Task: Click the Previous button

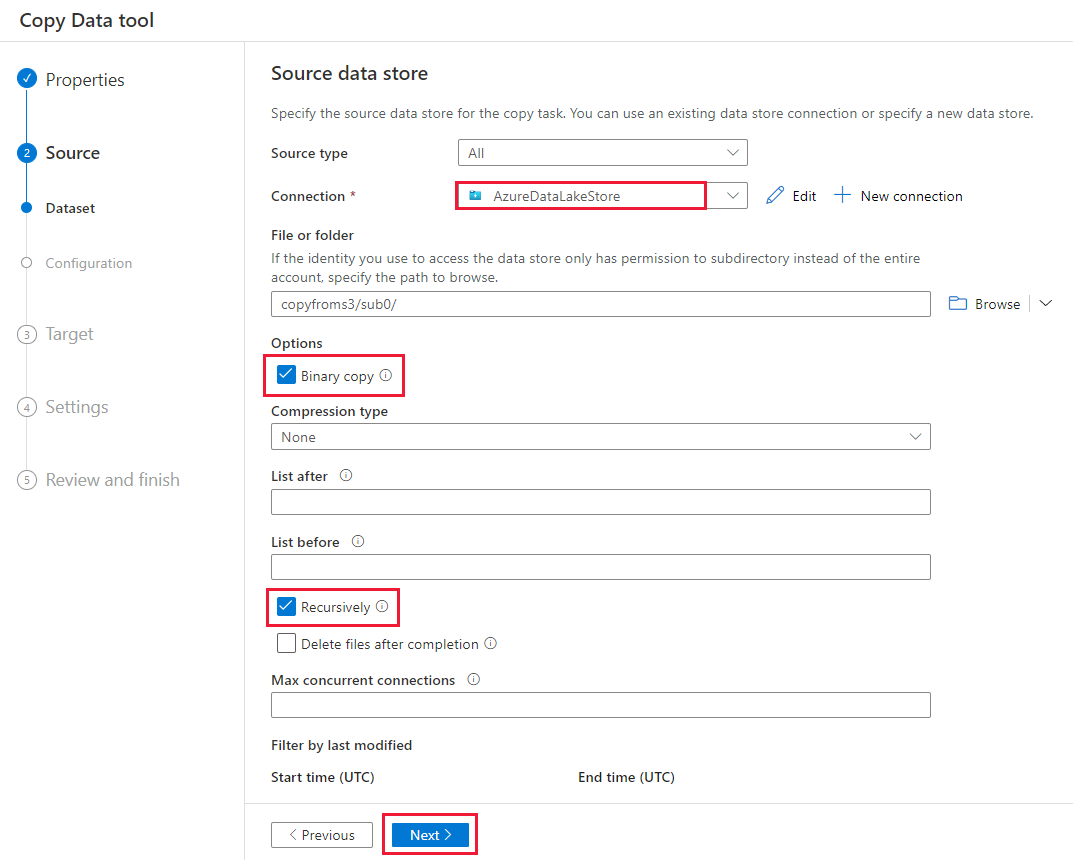Action: [x=322, y=835]
